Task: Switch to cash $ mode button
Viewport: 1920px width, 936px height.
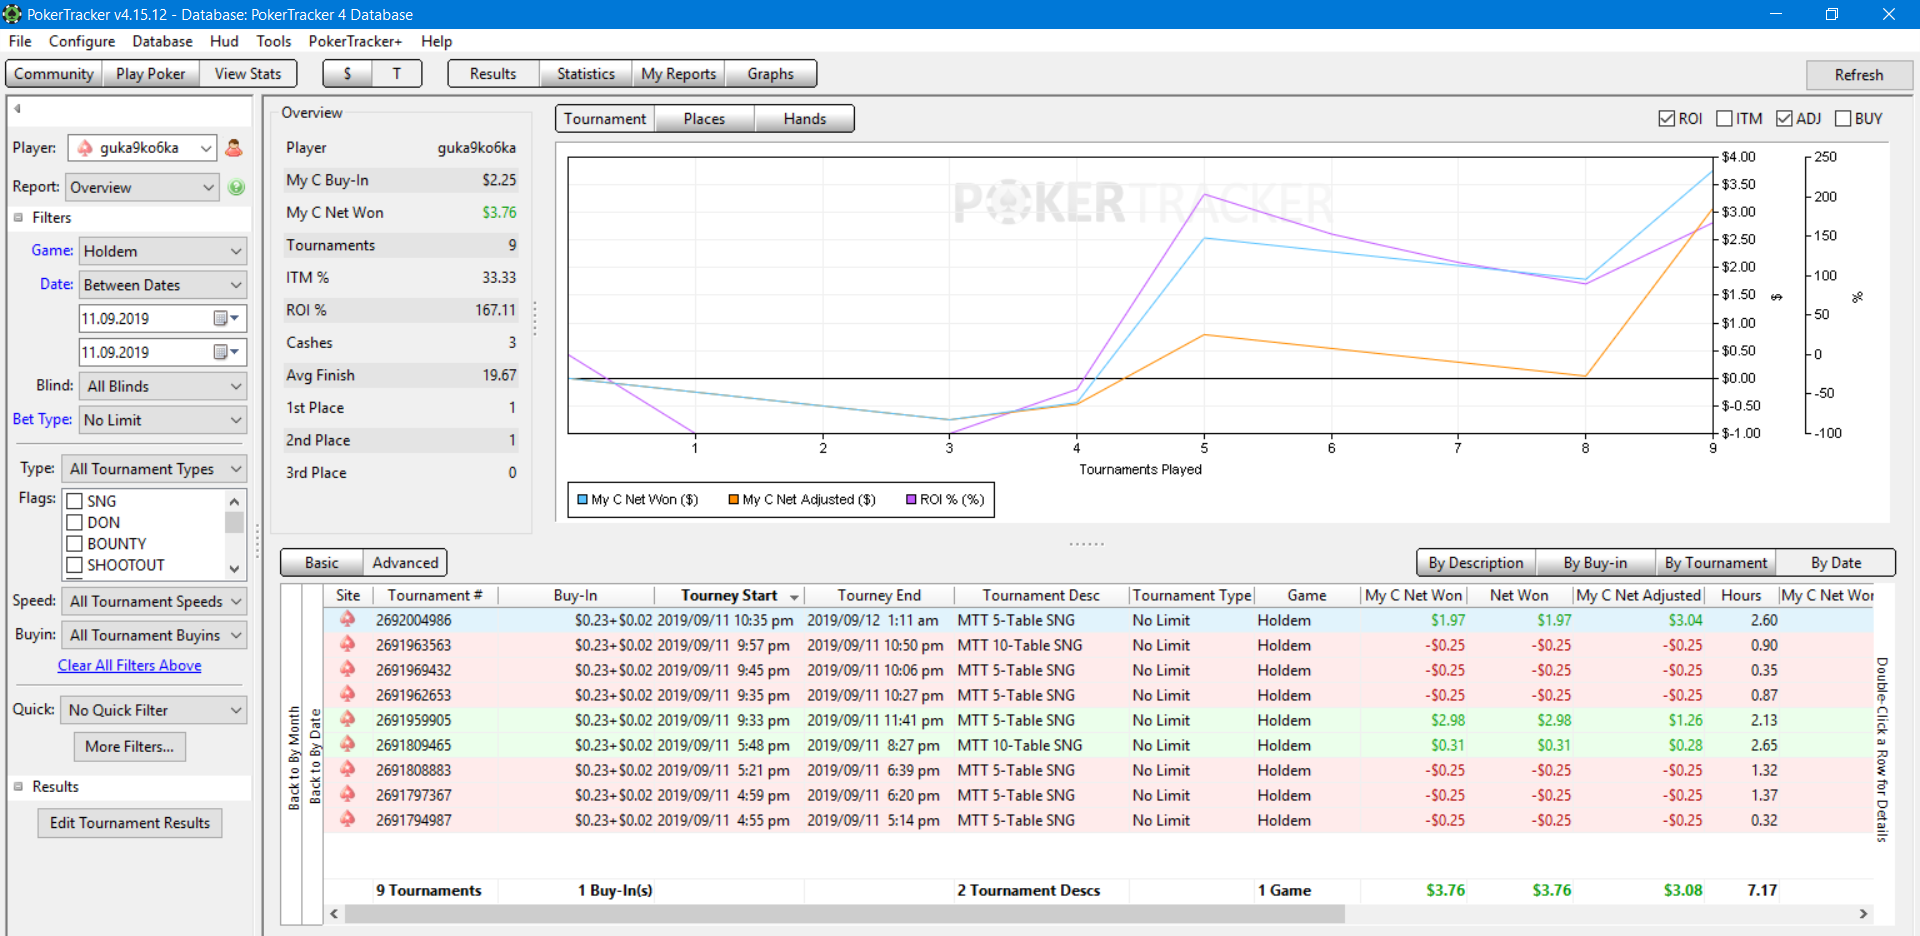Action: tap(347, 74)
